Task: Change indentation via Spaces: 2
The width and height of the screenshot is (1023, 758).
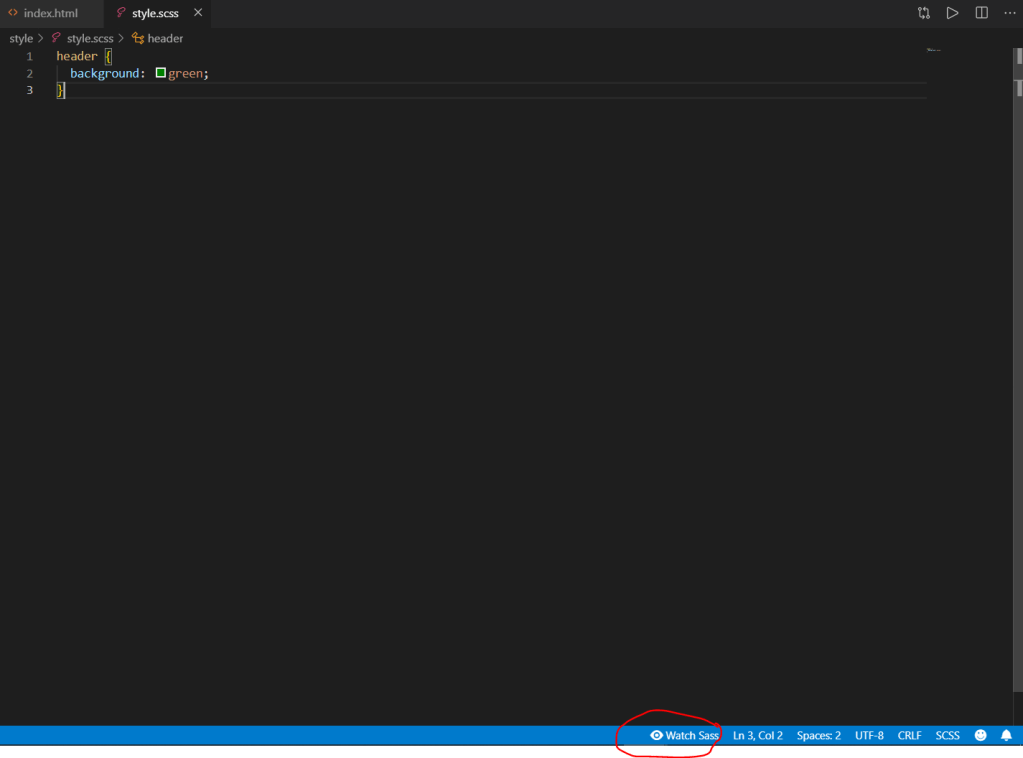Action: tap(818, 735)
